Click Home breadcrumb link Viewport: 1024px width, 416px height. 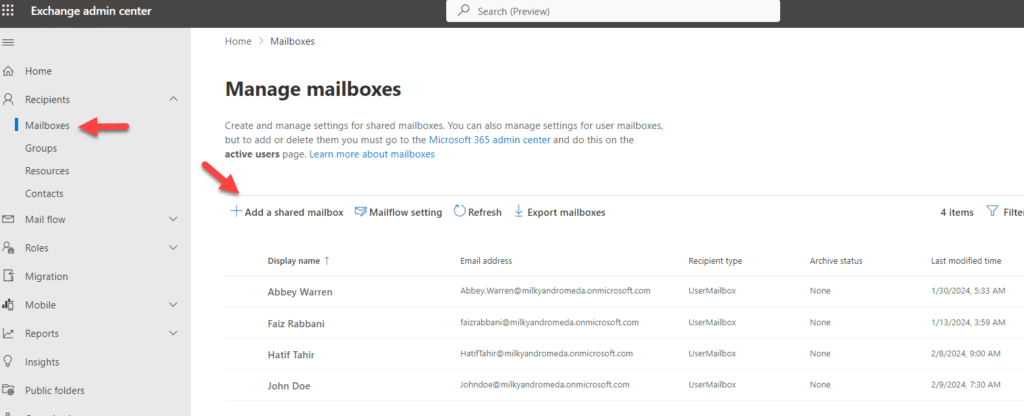pyautogui.click(x=238, y=41)
